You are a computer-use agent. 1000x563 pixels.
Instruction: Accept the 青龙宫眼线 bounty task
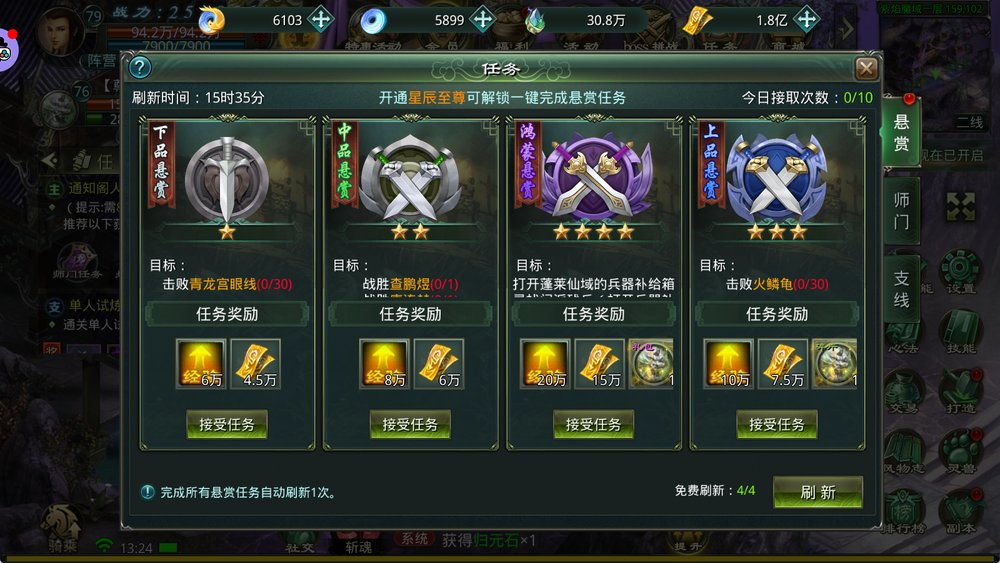click(226, 425)
